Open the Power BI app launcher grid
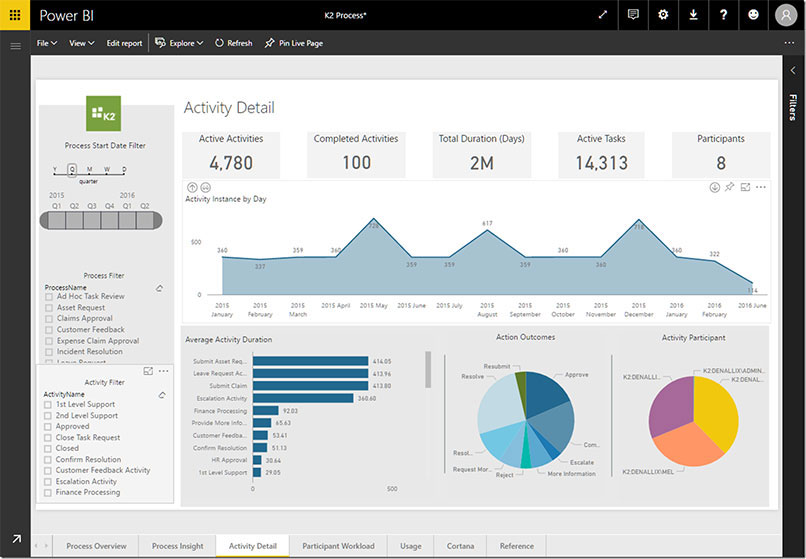Image resolution: width=806 pixels, height=559 pixels. pos(15,15)
